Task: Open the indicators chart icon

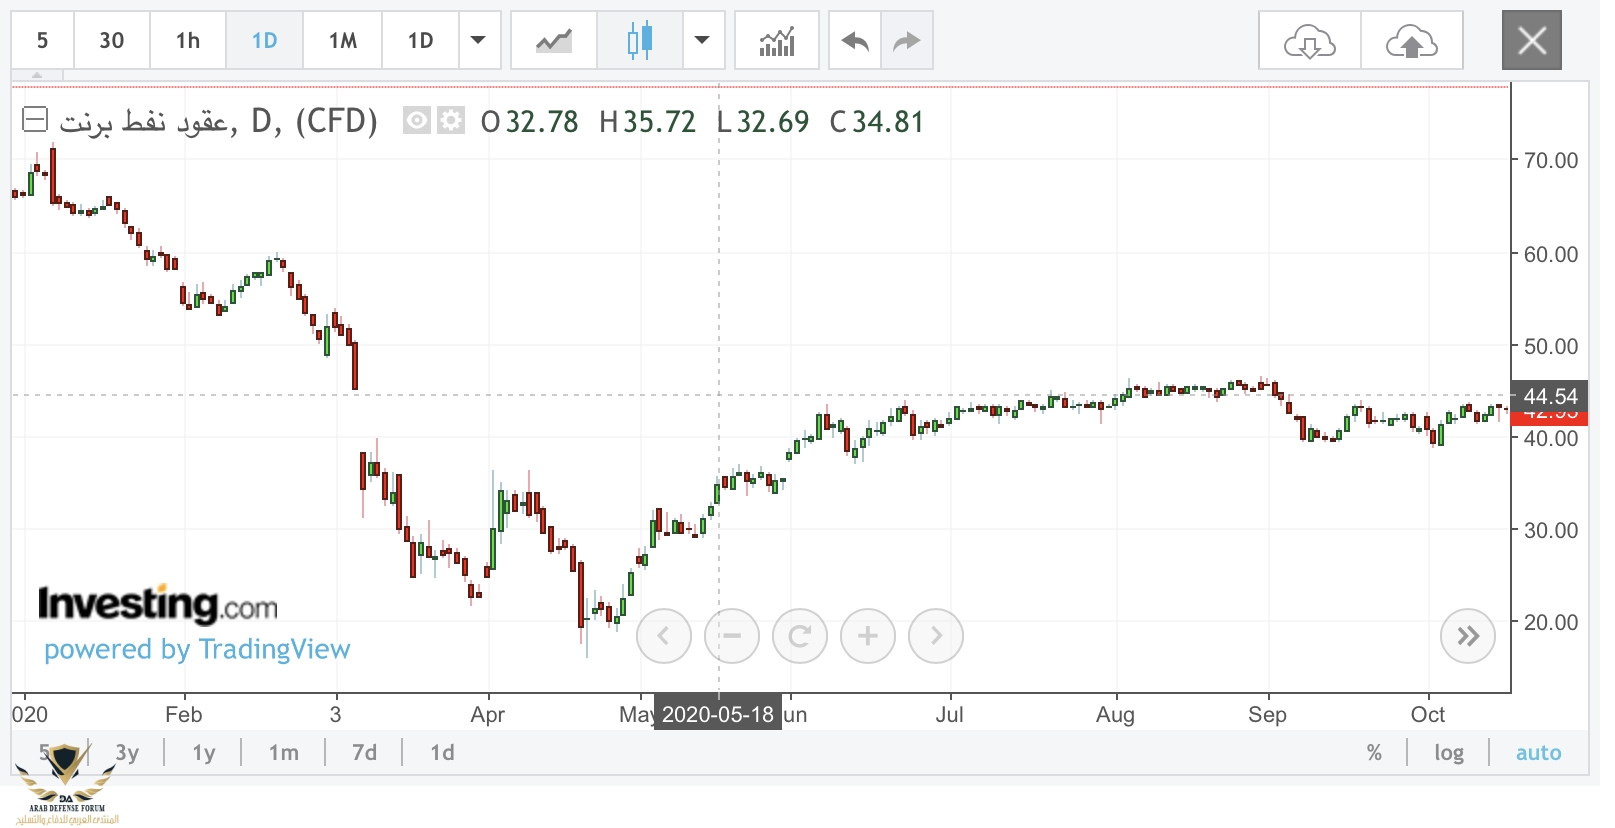Action: point(776,41)
